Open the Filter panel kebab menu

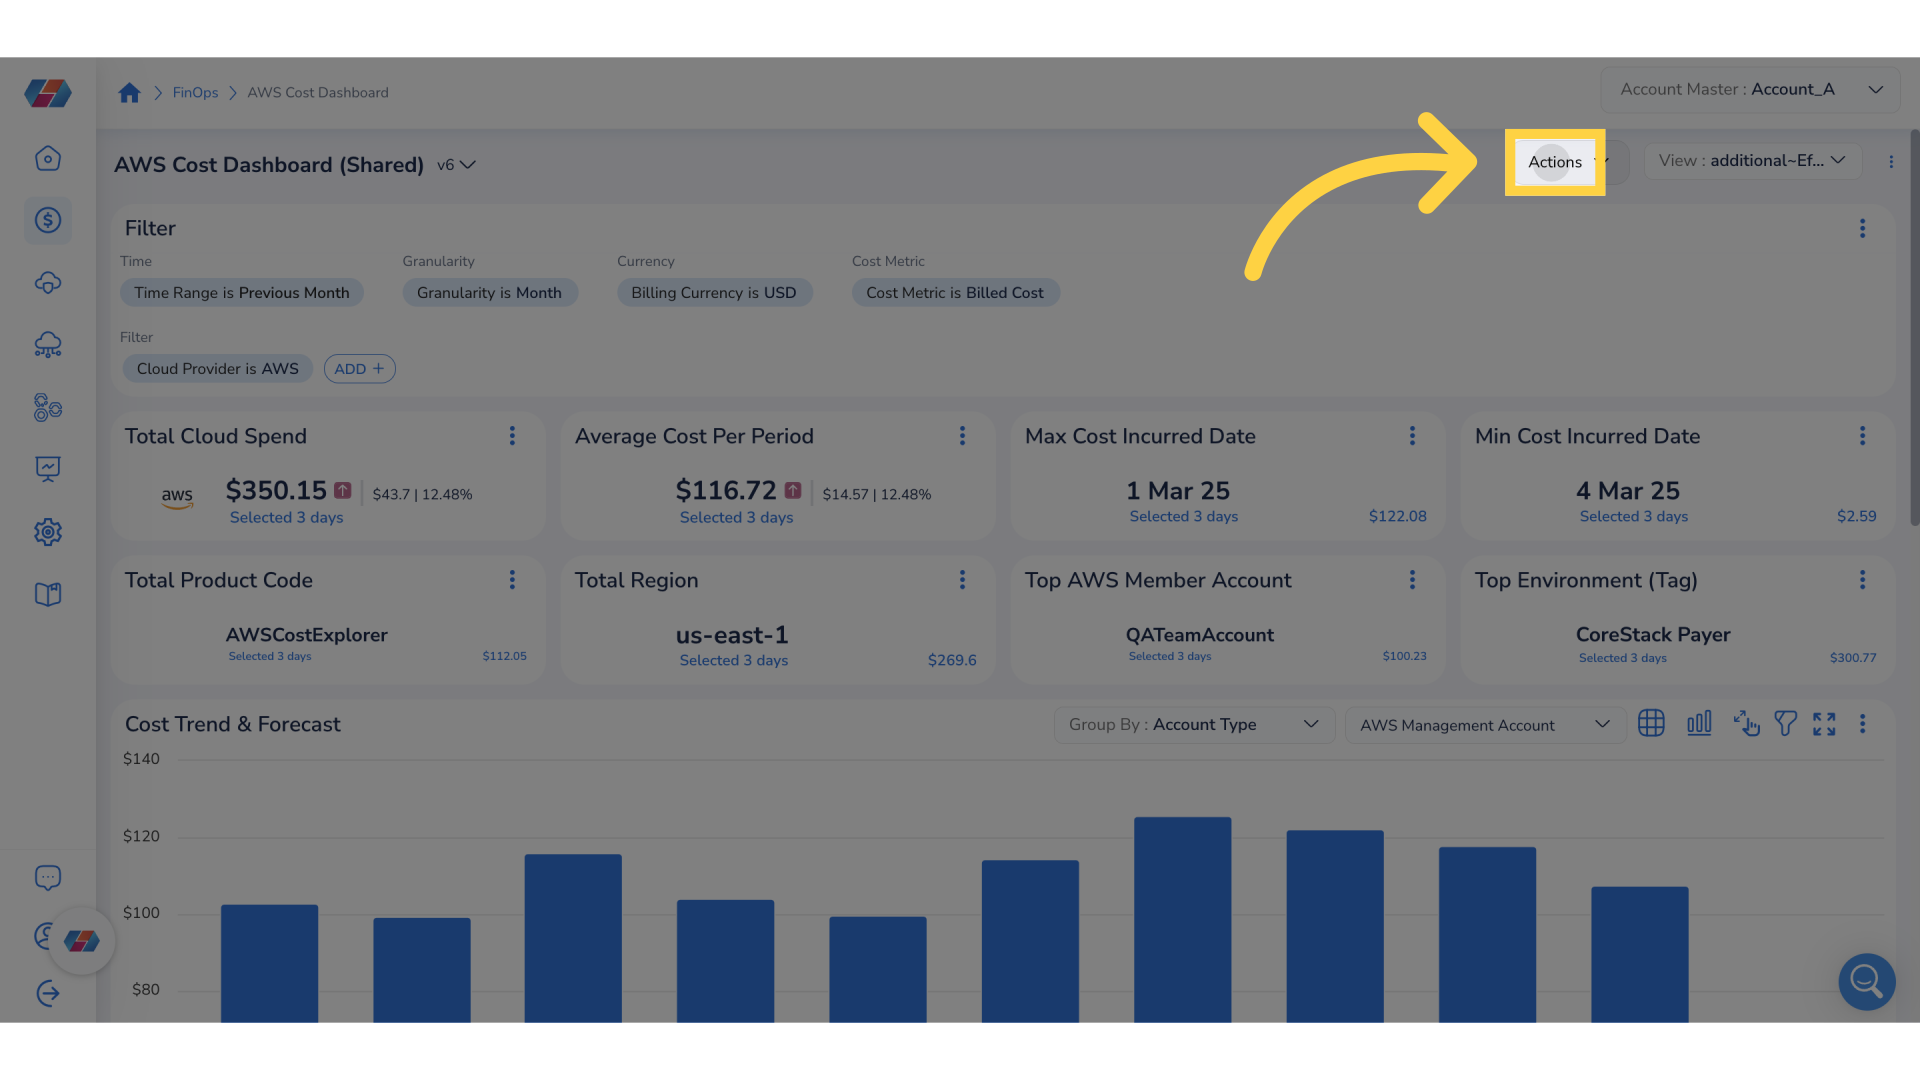click(x=1862, y=228)
